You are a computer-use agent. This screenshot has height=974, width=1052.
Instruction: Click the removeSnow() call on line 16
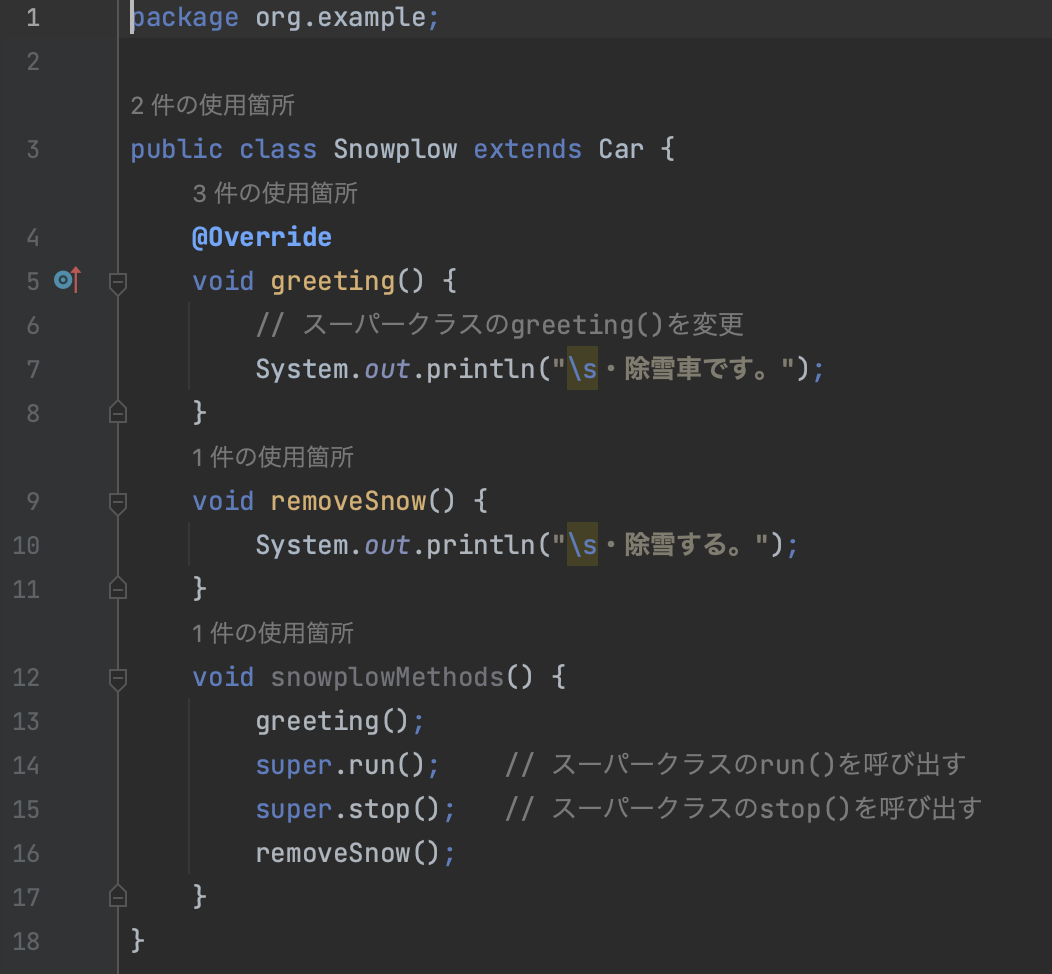click(347, 853)
